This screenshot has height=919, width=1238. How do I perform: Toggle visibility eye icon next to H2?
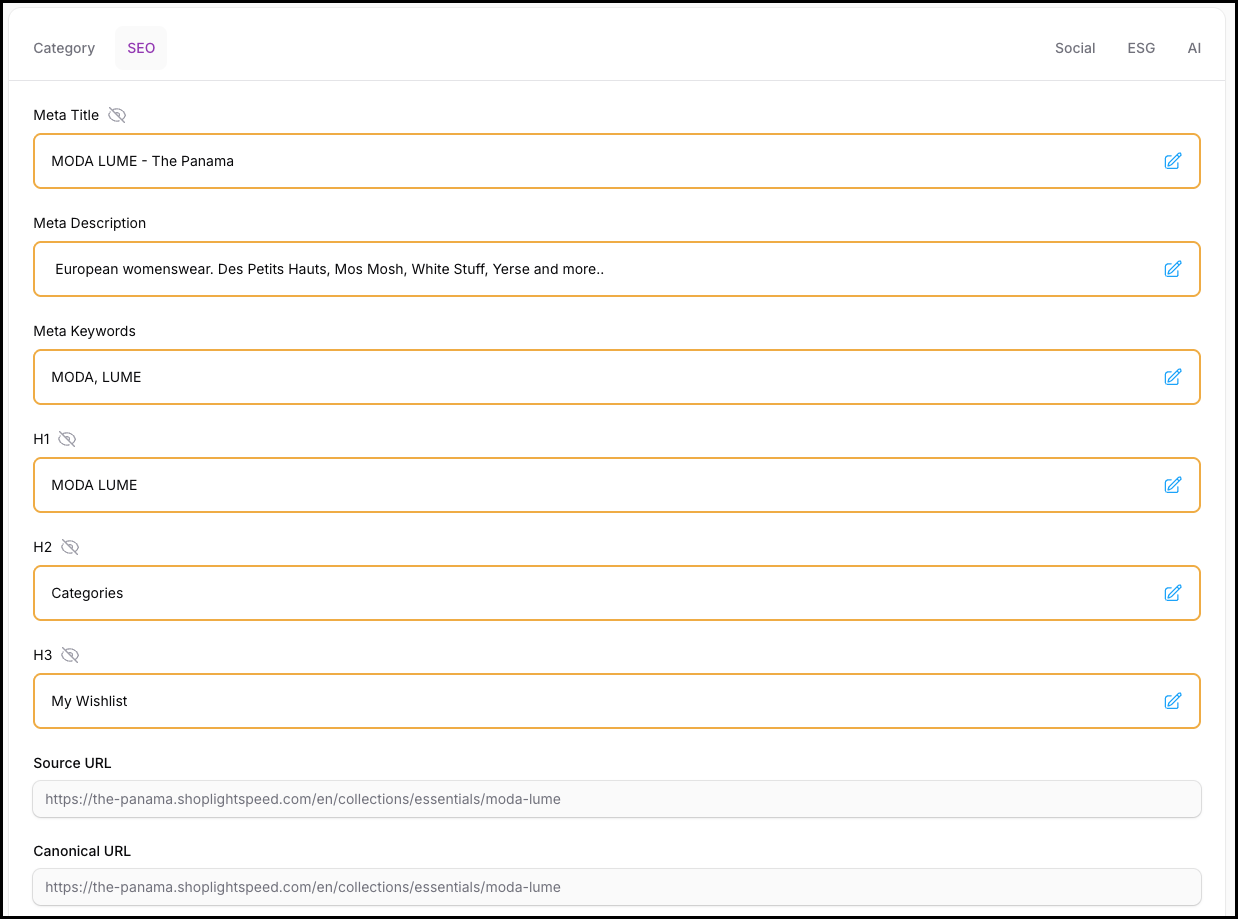69,547
